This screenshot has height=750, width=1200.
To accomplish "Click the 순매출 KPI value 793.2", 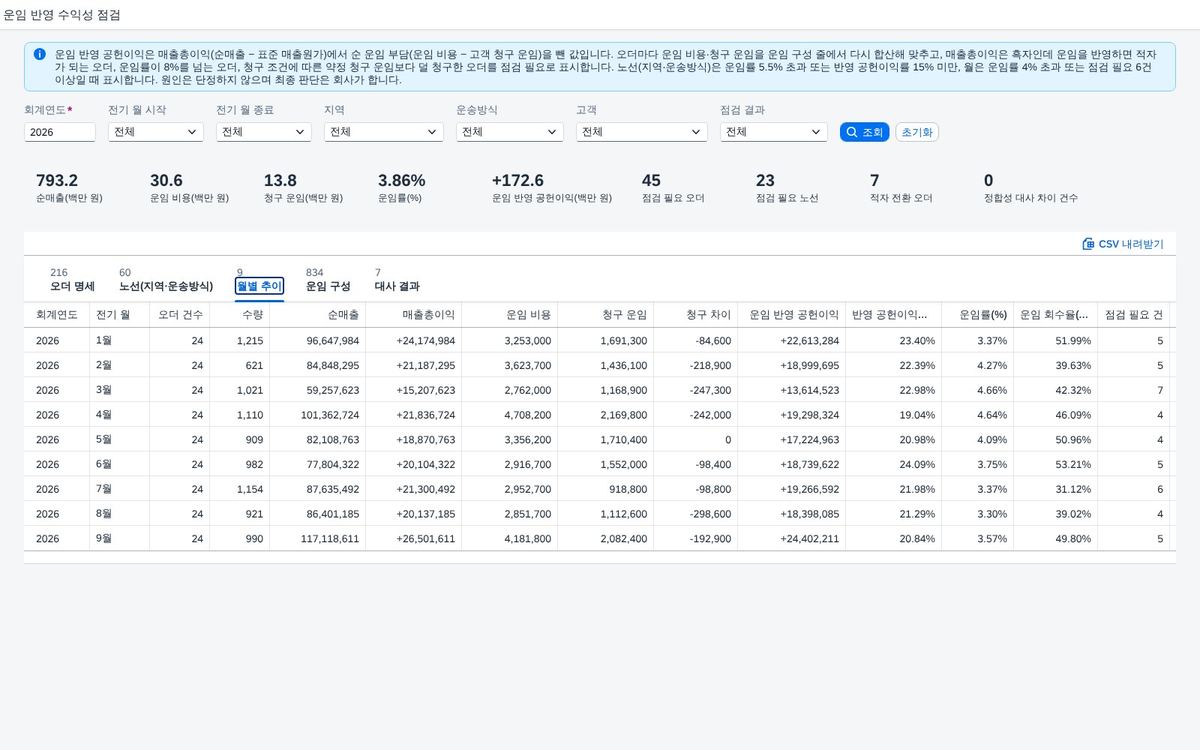I will click(x=57, y=181).
